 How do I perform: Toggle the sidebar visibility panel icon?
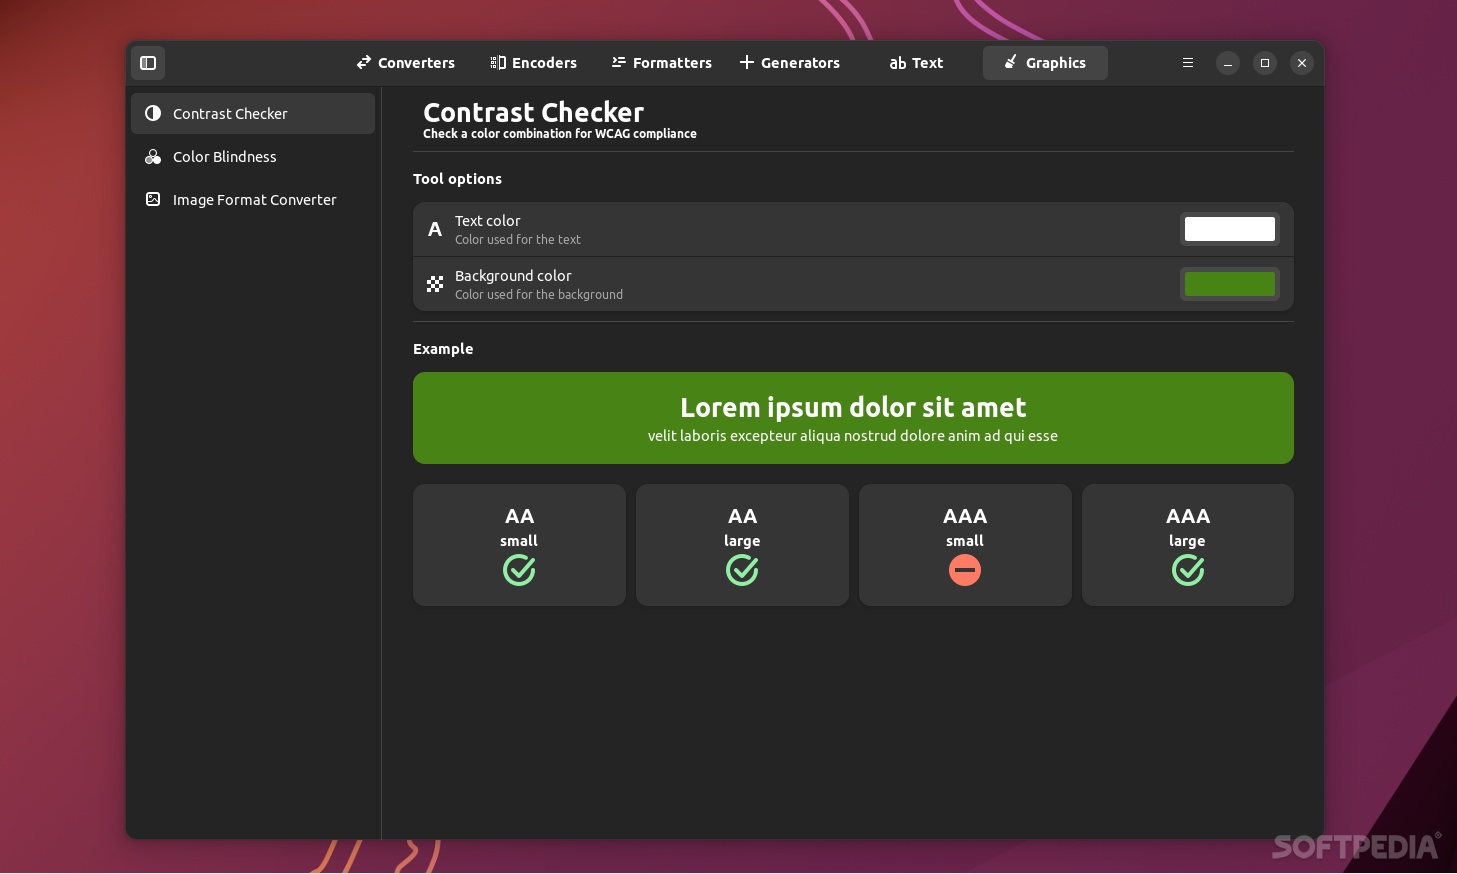148,63
